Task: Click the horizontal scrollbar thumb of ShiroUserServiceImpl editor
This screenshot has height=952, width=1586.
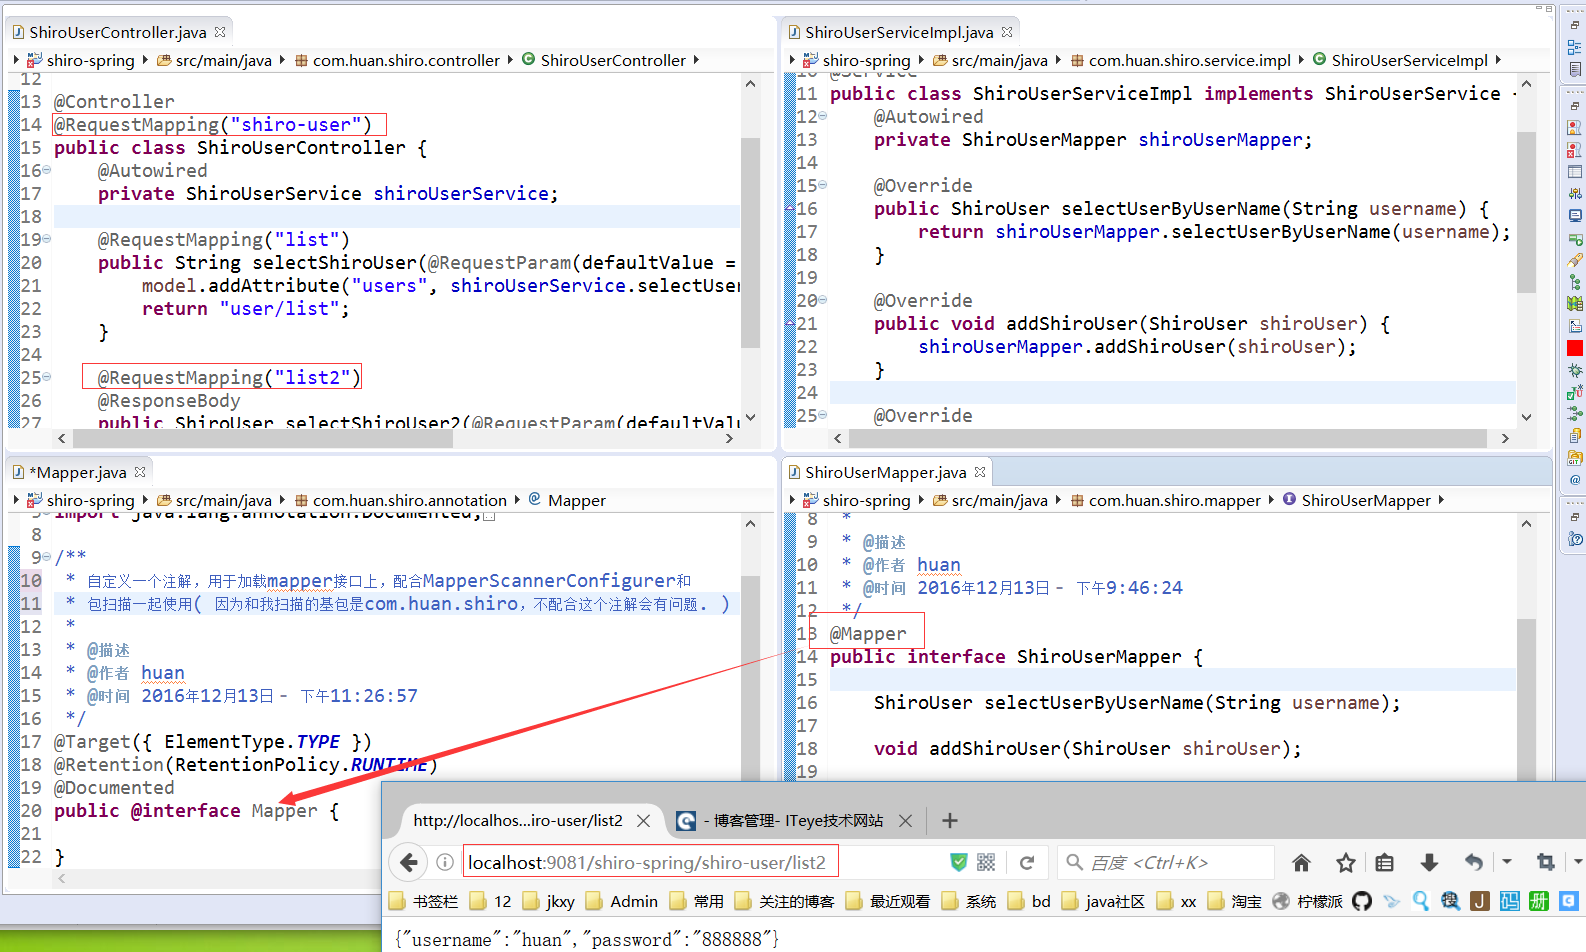Action: (x=1167, y=438)
